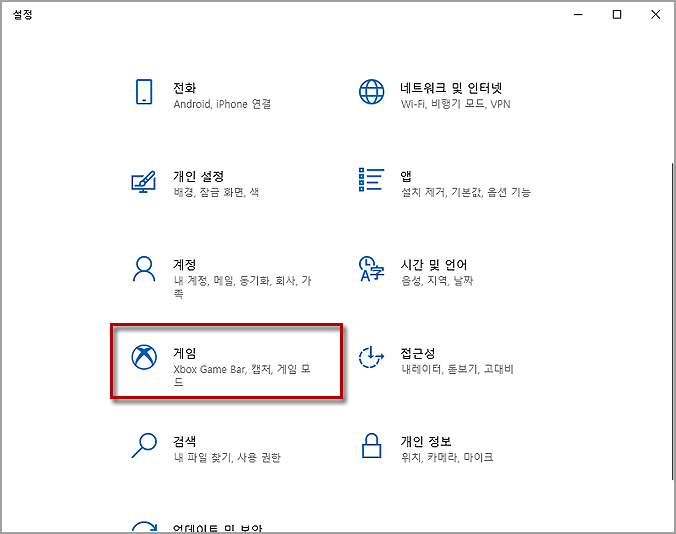Click the personalization (개인 설정) monitor icon
This screenshot has height=534, width=676.
click(x=143, y=182)
